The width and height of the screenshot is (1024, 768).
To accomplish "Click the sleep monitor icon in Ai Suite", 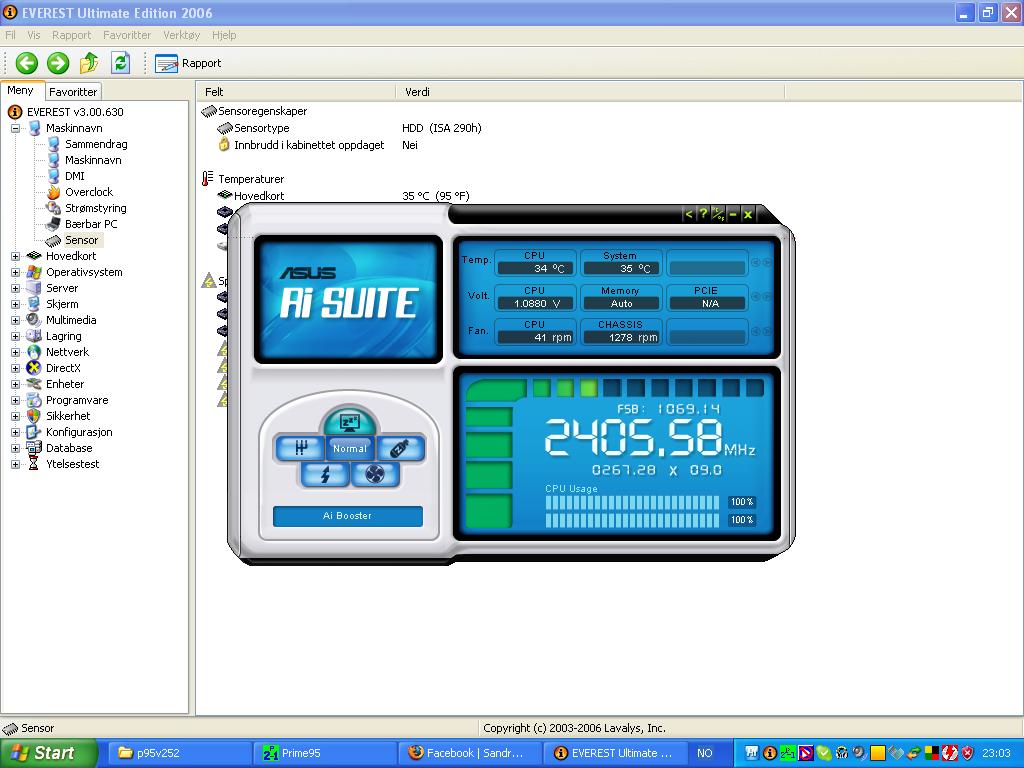I will click(x=350, y=423).
